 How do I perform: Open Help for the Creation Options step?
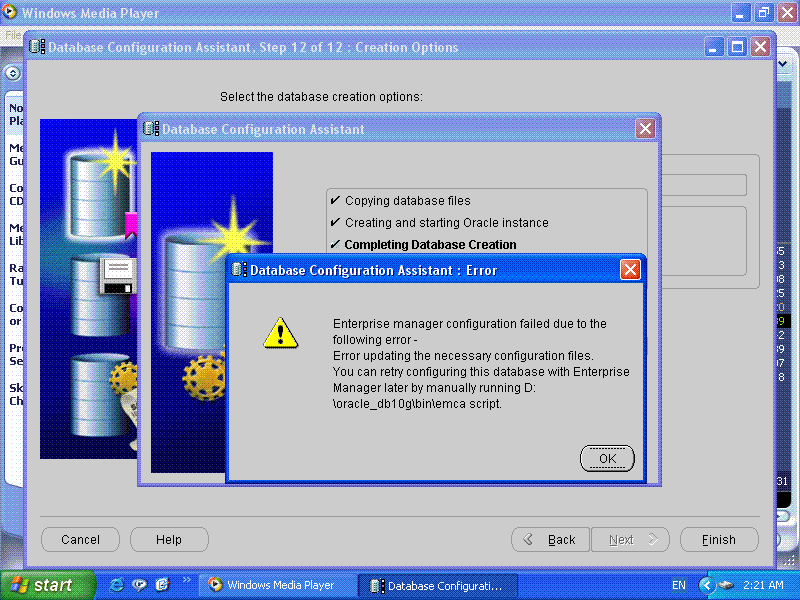click(x=169, y=540)
